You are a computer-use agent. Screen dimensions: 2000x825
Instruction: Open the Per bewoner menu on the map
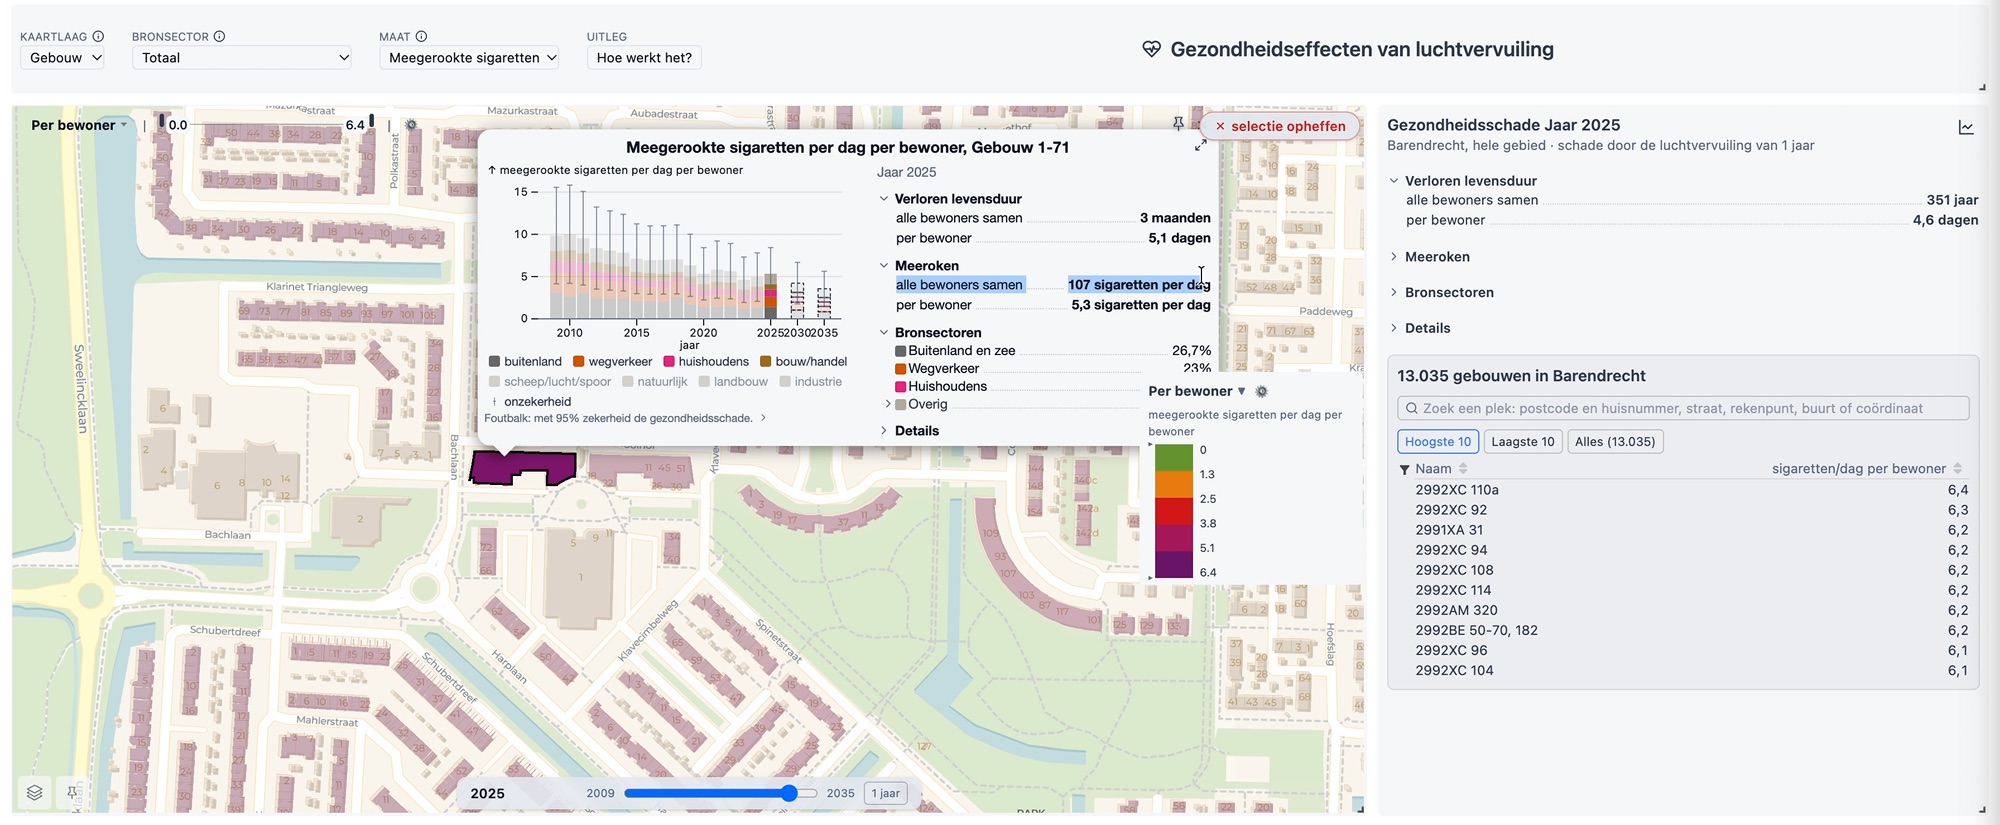click(x=79, y=125)
